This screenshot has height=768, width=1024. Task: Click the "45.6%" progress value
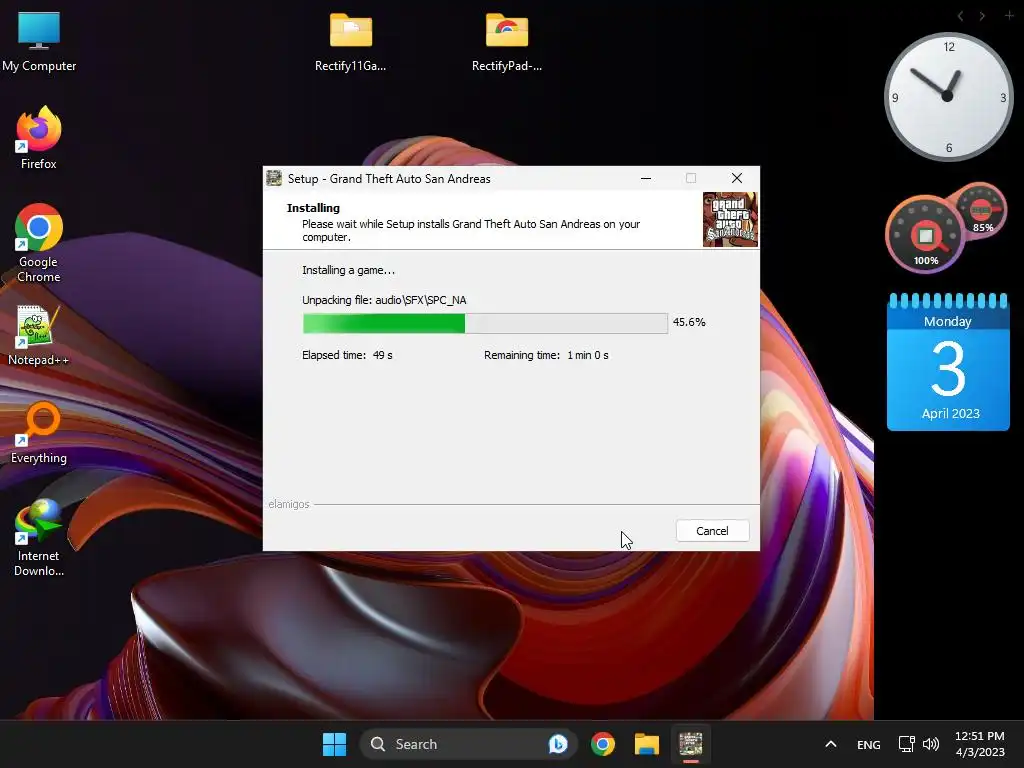(689, 322)
